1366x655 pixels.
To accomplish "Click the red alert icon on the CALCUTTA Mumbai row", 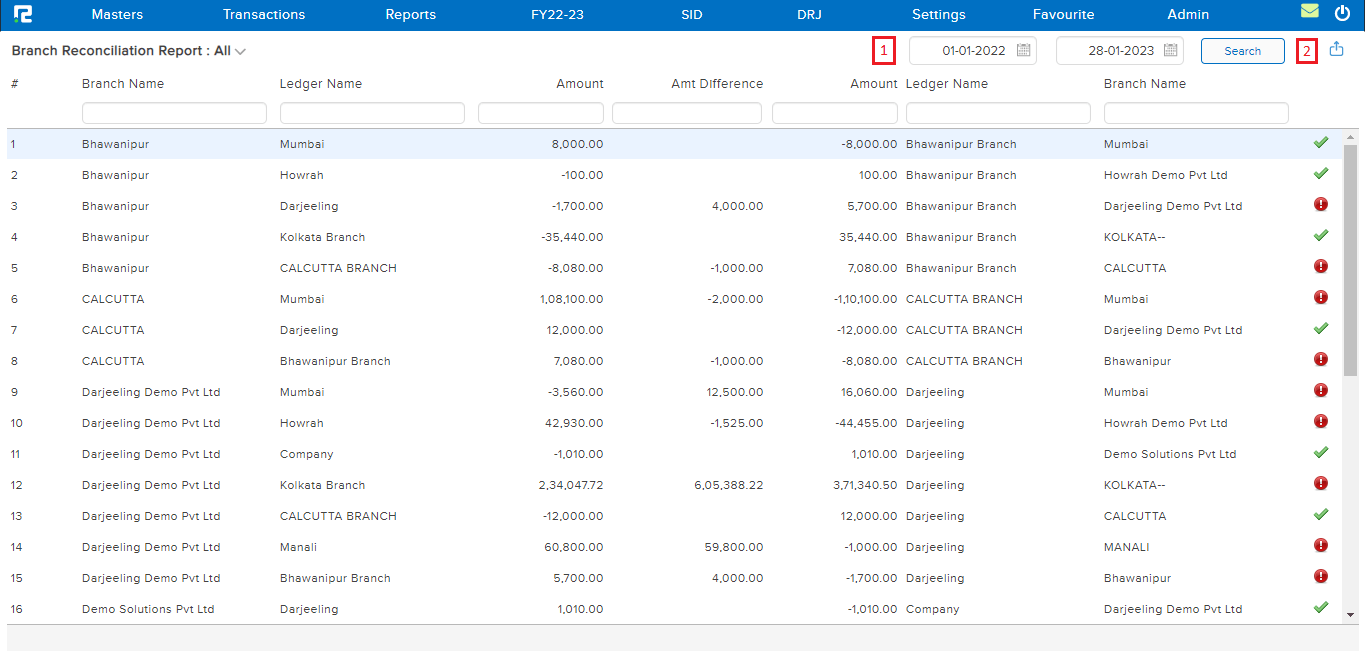I will (x=1321, y=297).
